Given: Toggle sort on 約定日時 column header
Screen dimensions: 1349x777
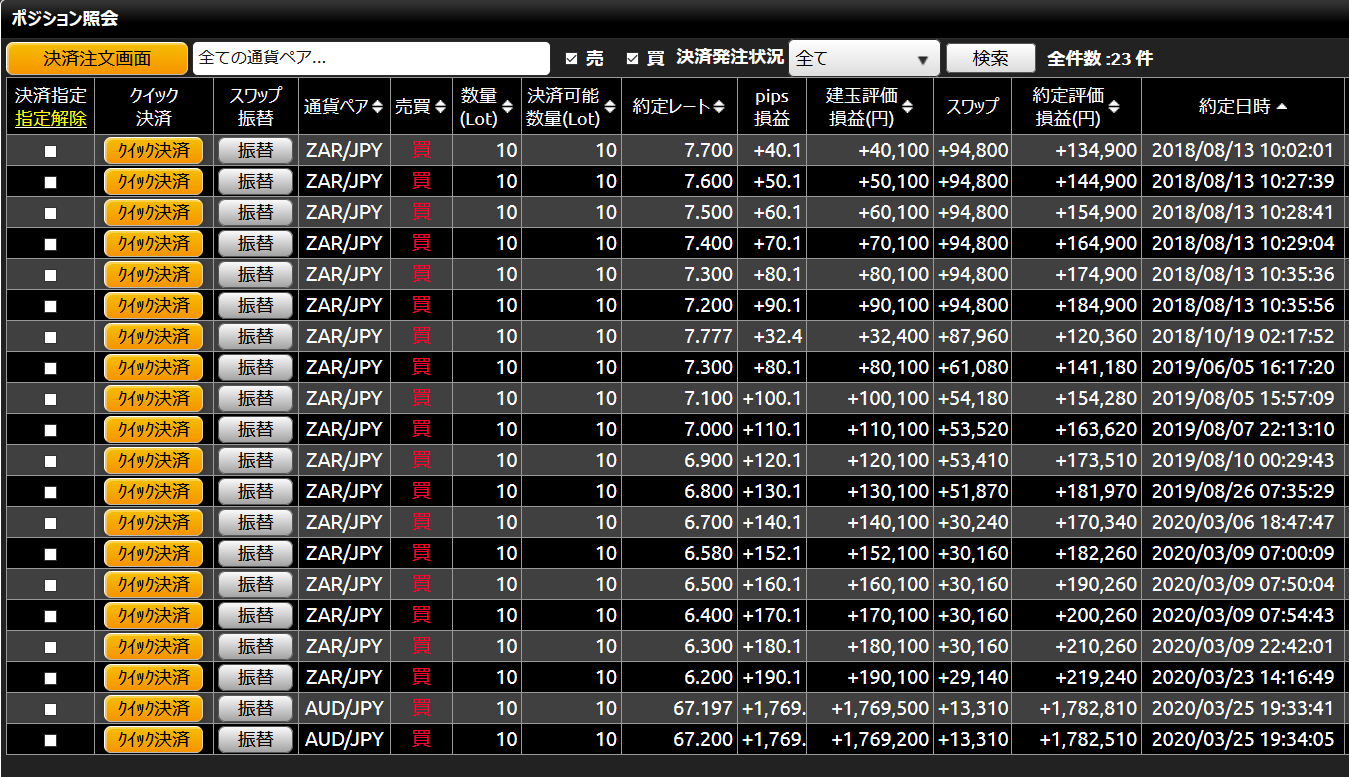Looking at the screenshot, I should pyautogui.click(x=1282, y=107).
